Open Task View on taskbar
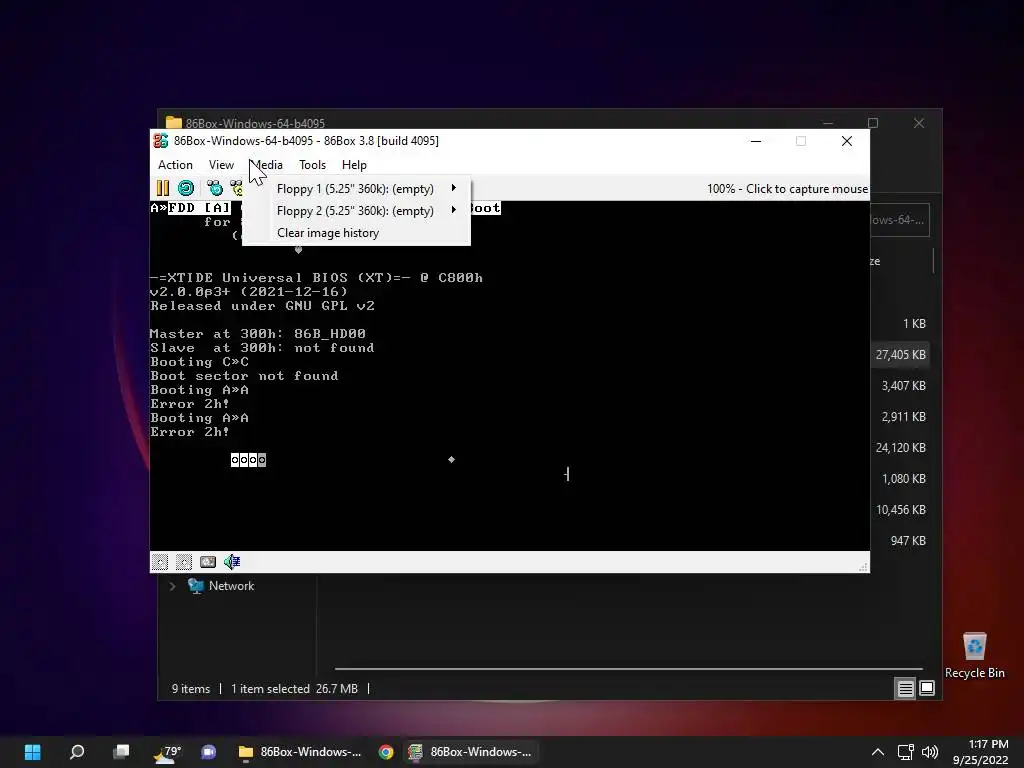 121,752
